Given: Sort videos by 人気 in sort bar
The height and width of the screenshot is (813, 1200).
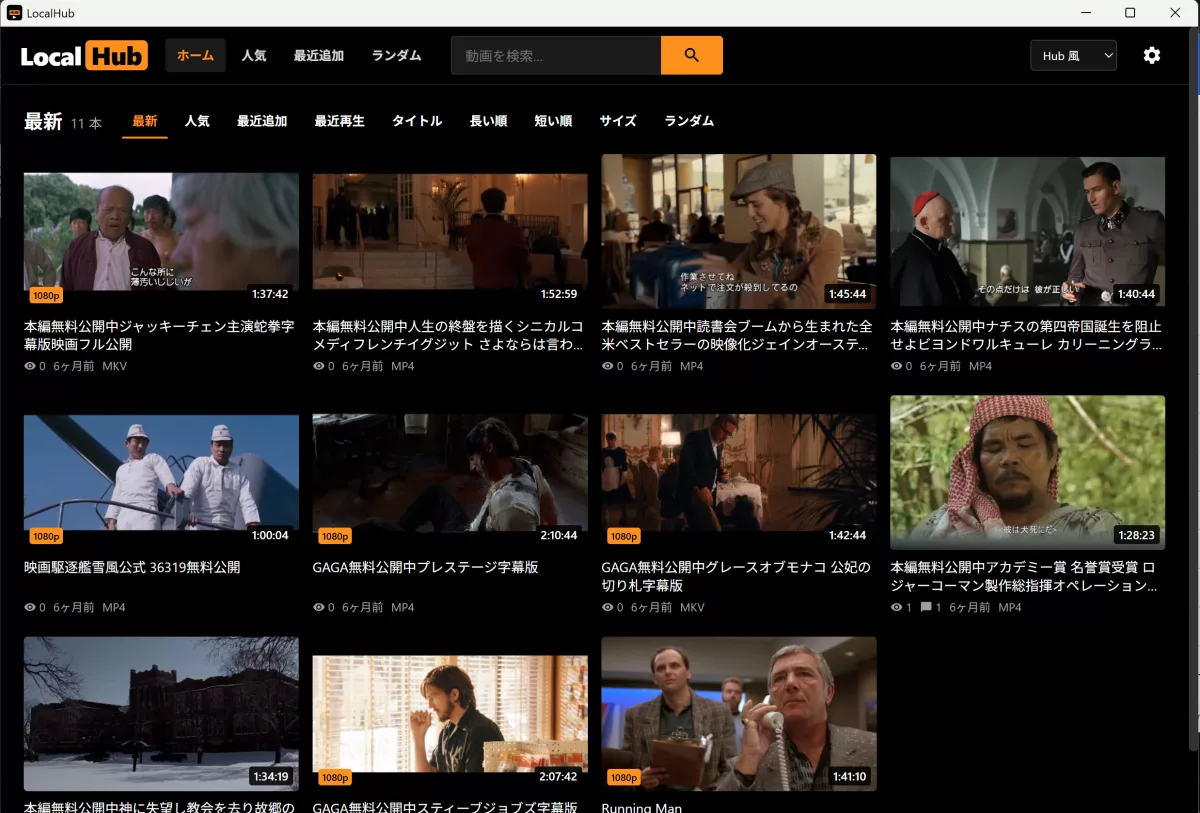Looking at the screenshot, I should (197, 121).
